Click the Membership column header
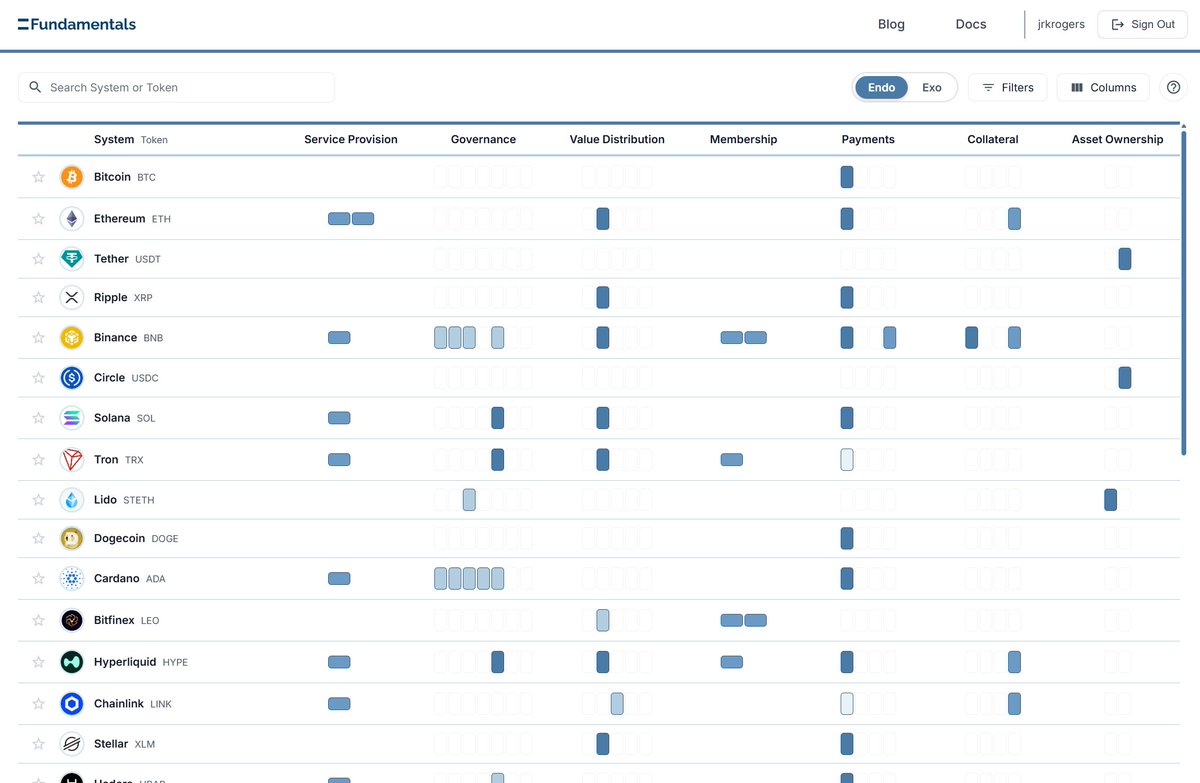The height and width of the screenshot is (783, 1200). click(743, 139)
